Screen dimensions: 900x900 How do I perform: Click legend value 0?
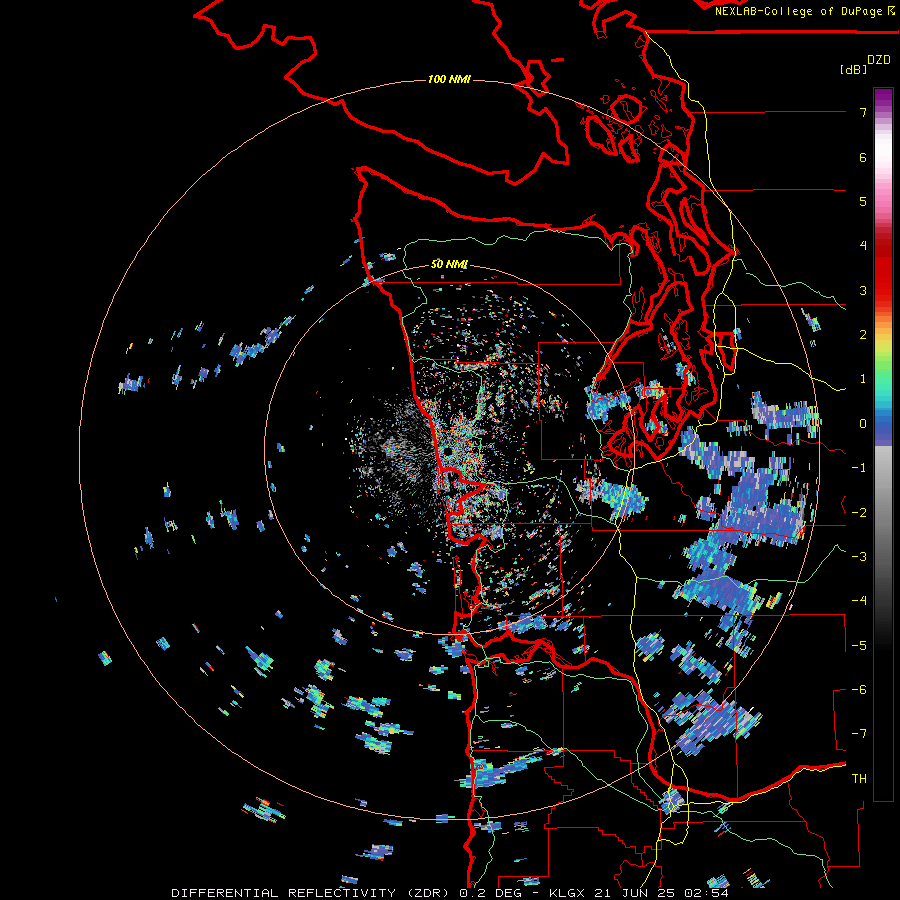point(863,424)
